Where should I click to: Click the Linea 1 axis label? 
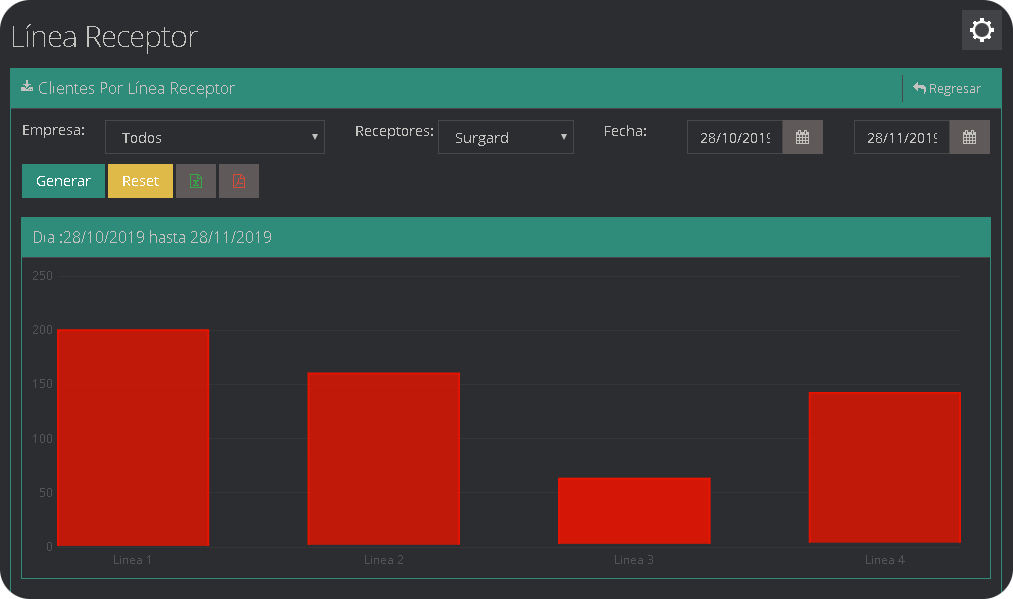pyautogui.click(x=133, y=560)
